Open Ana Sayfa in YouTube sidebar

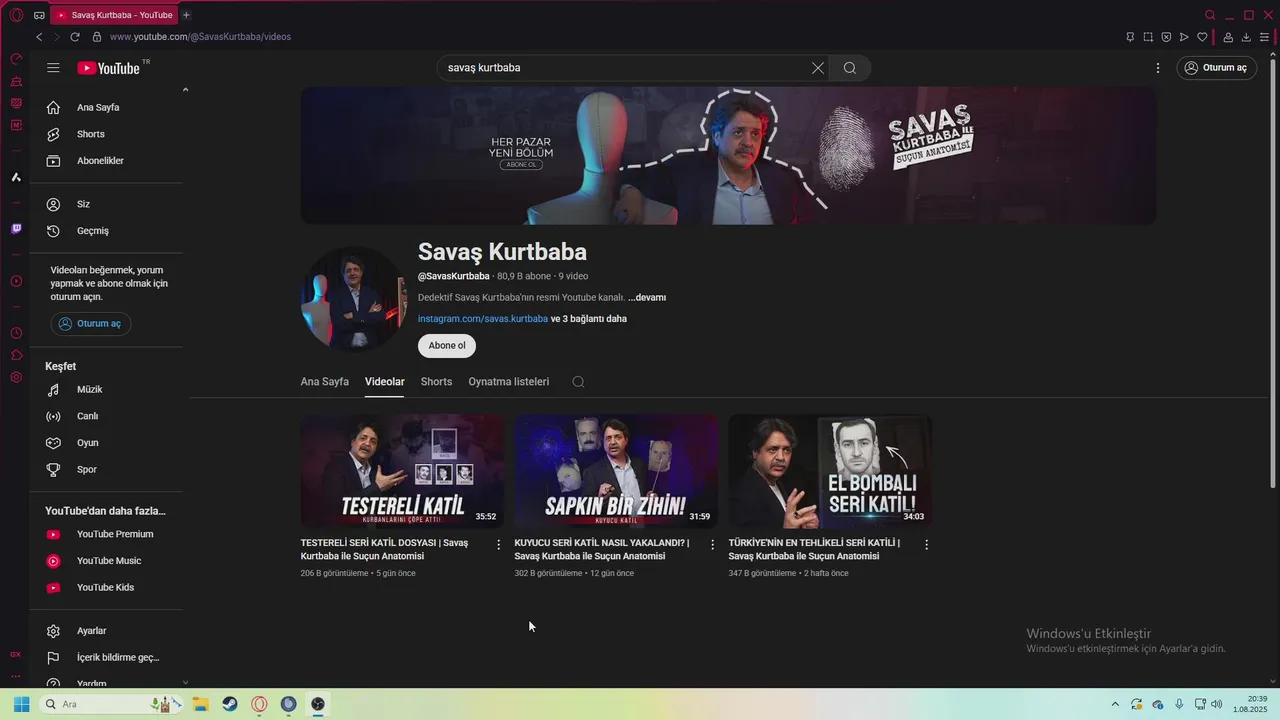pos(106,107)
